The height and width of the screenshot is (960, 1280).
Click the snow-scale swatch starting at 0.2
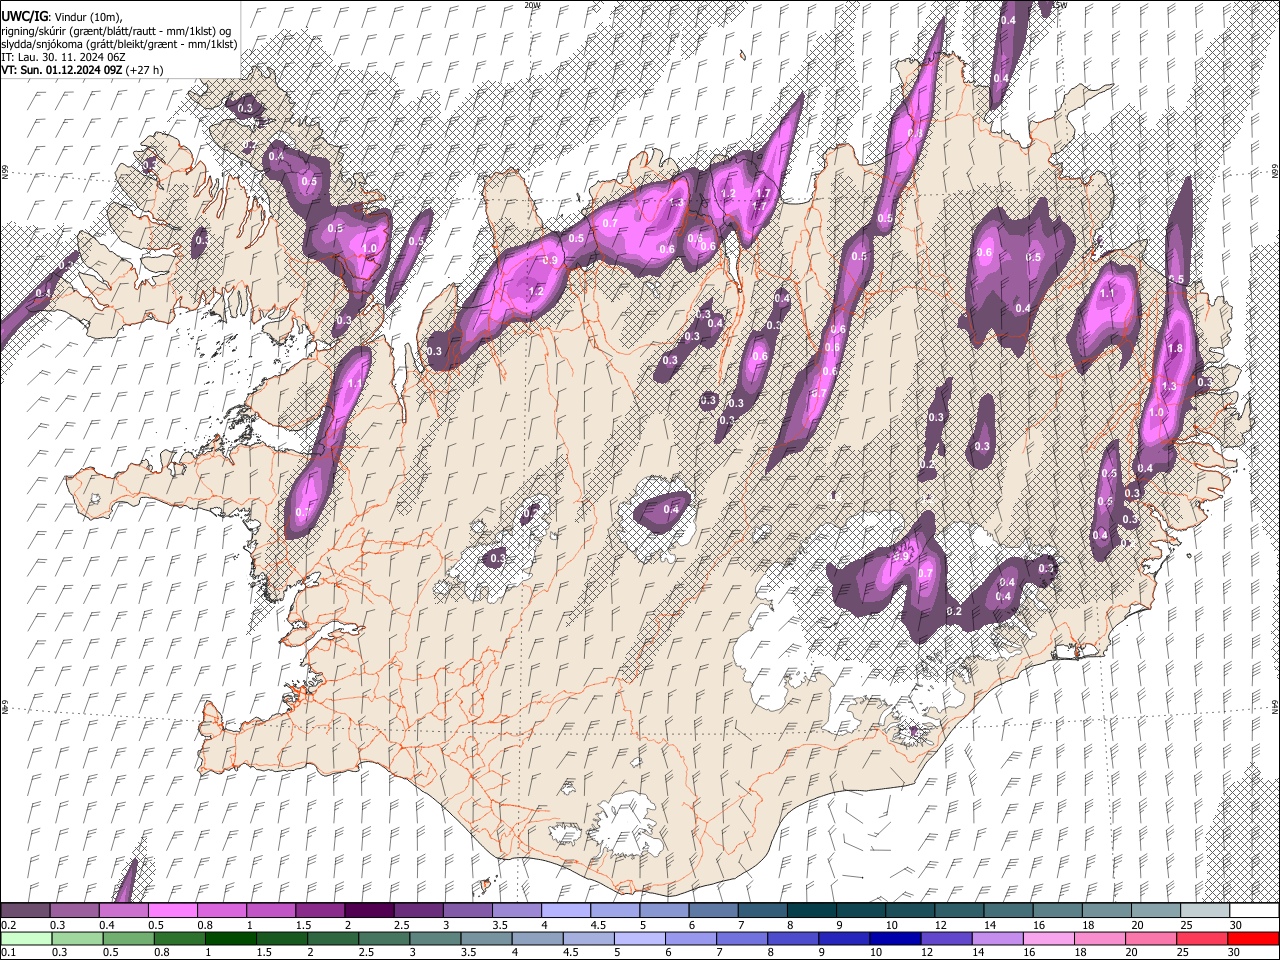click(x=26, y=911)
